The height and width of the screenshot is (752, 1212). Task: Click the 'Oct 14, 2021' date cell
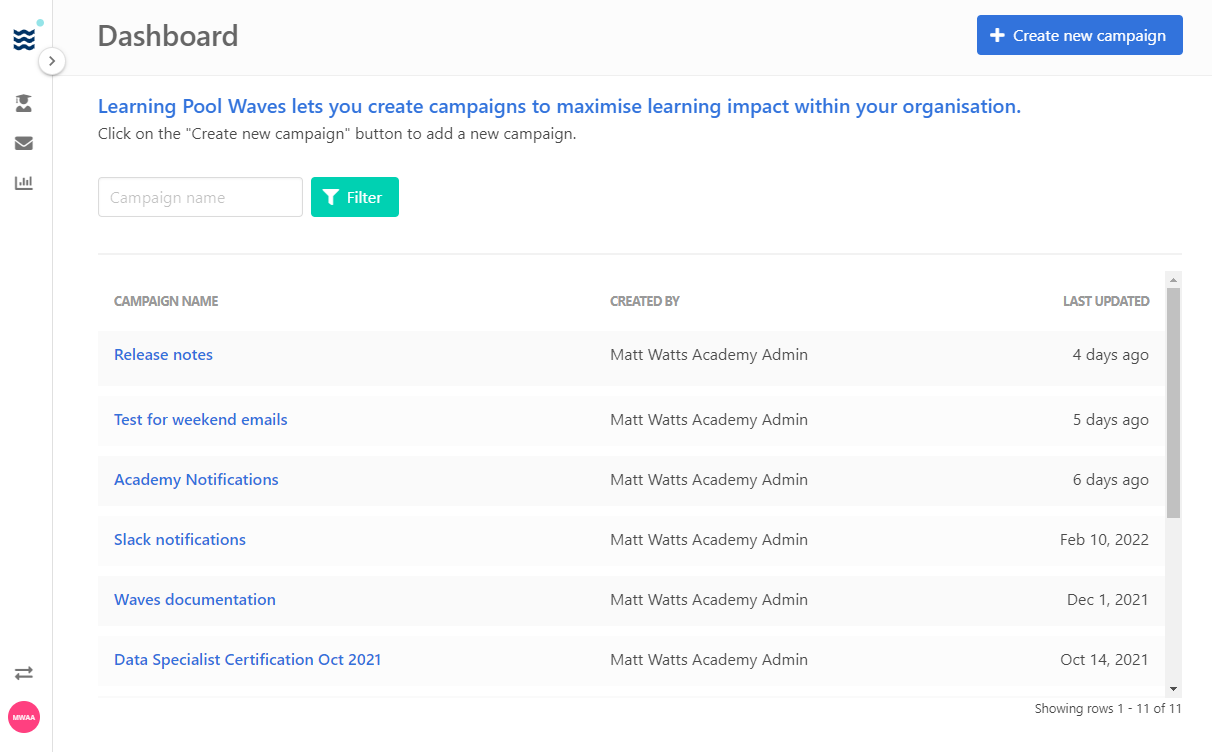(x=1104, y=659)
